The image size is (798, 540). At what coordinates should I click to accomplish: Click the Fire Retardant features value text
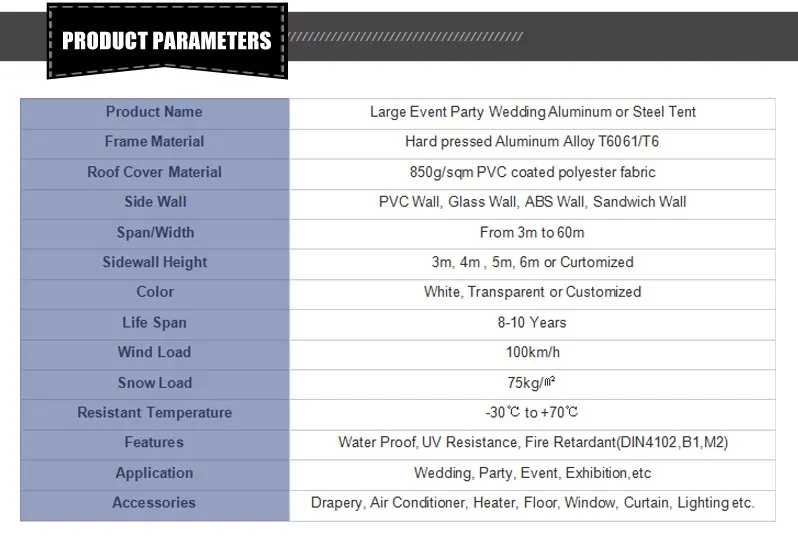tap(532, 442)
